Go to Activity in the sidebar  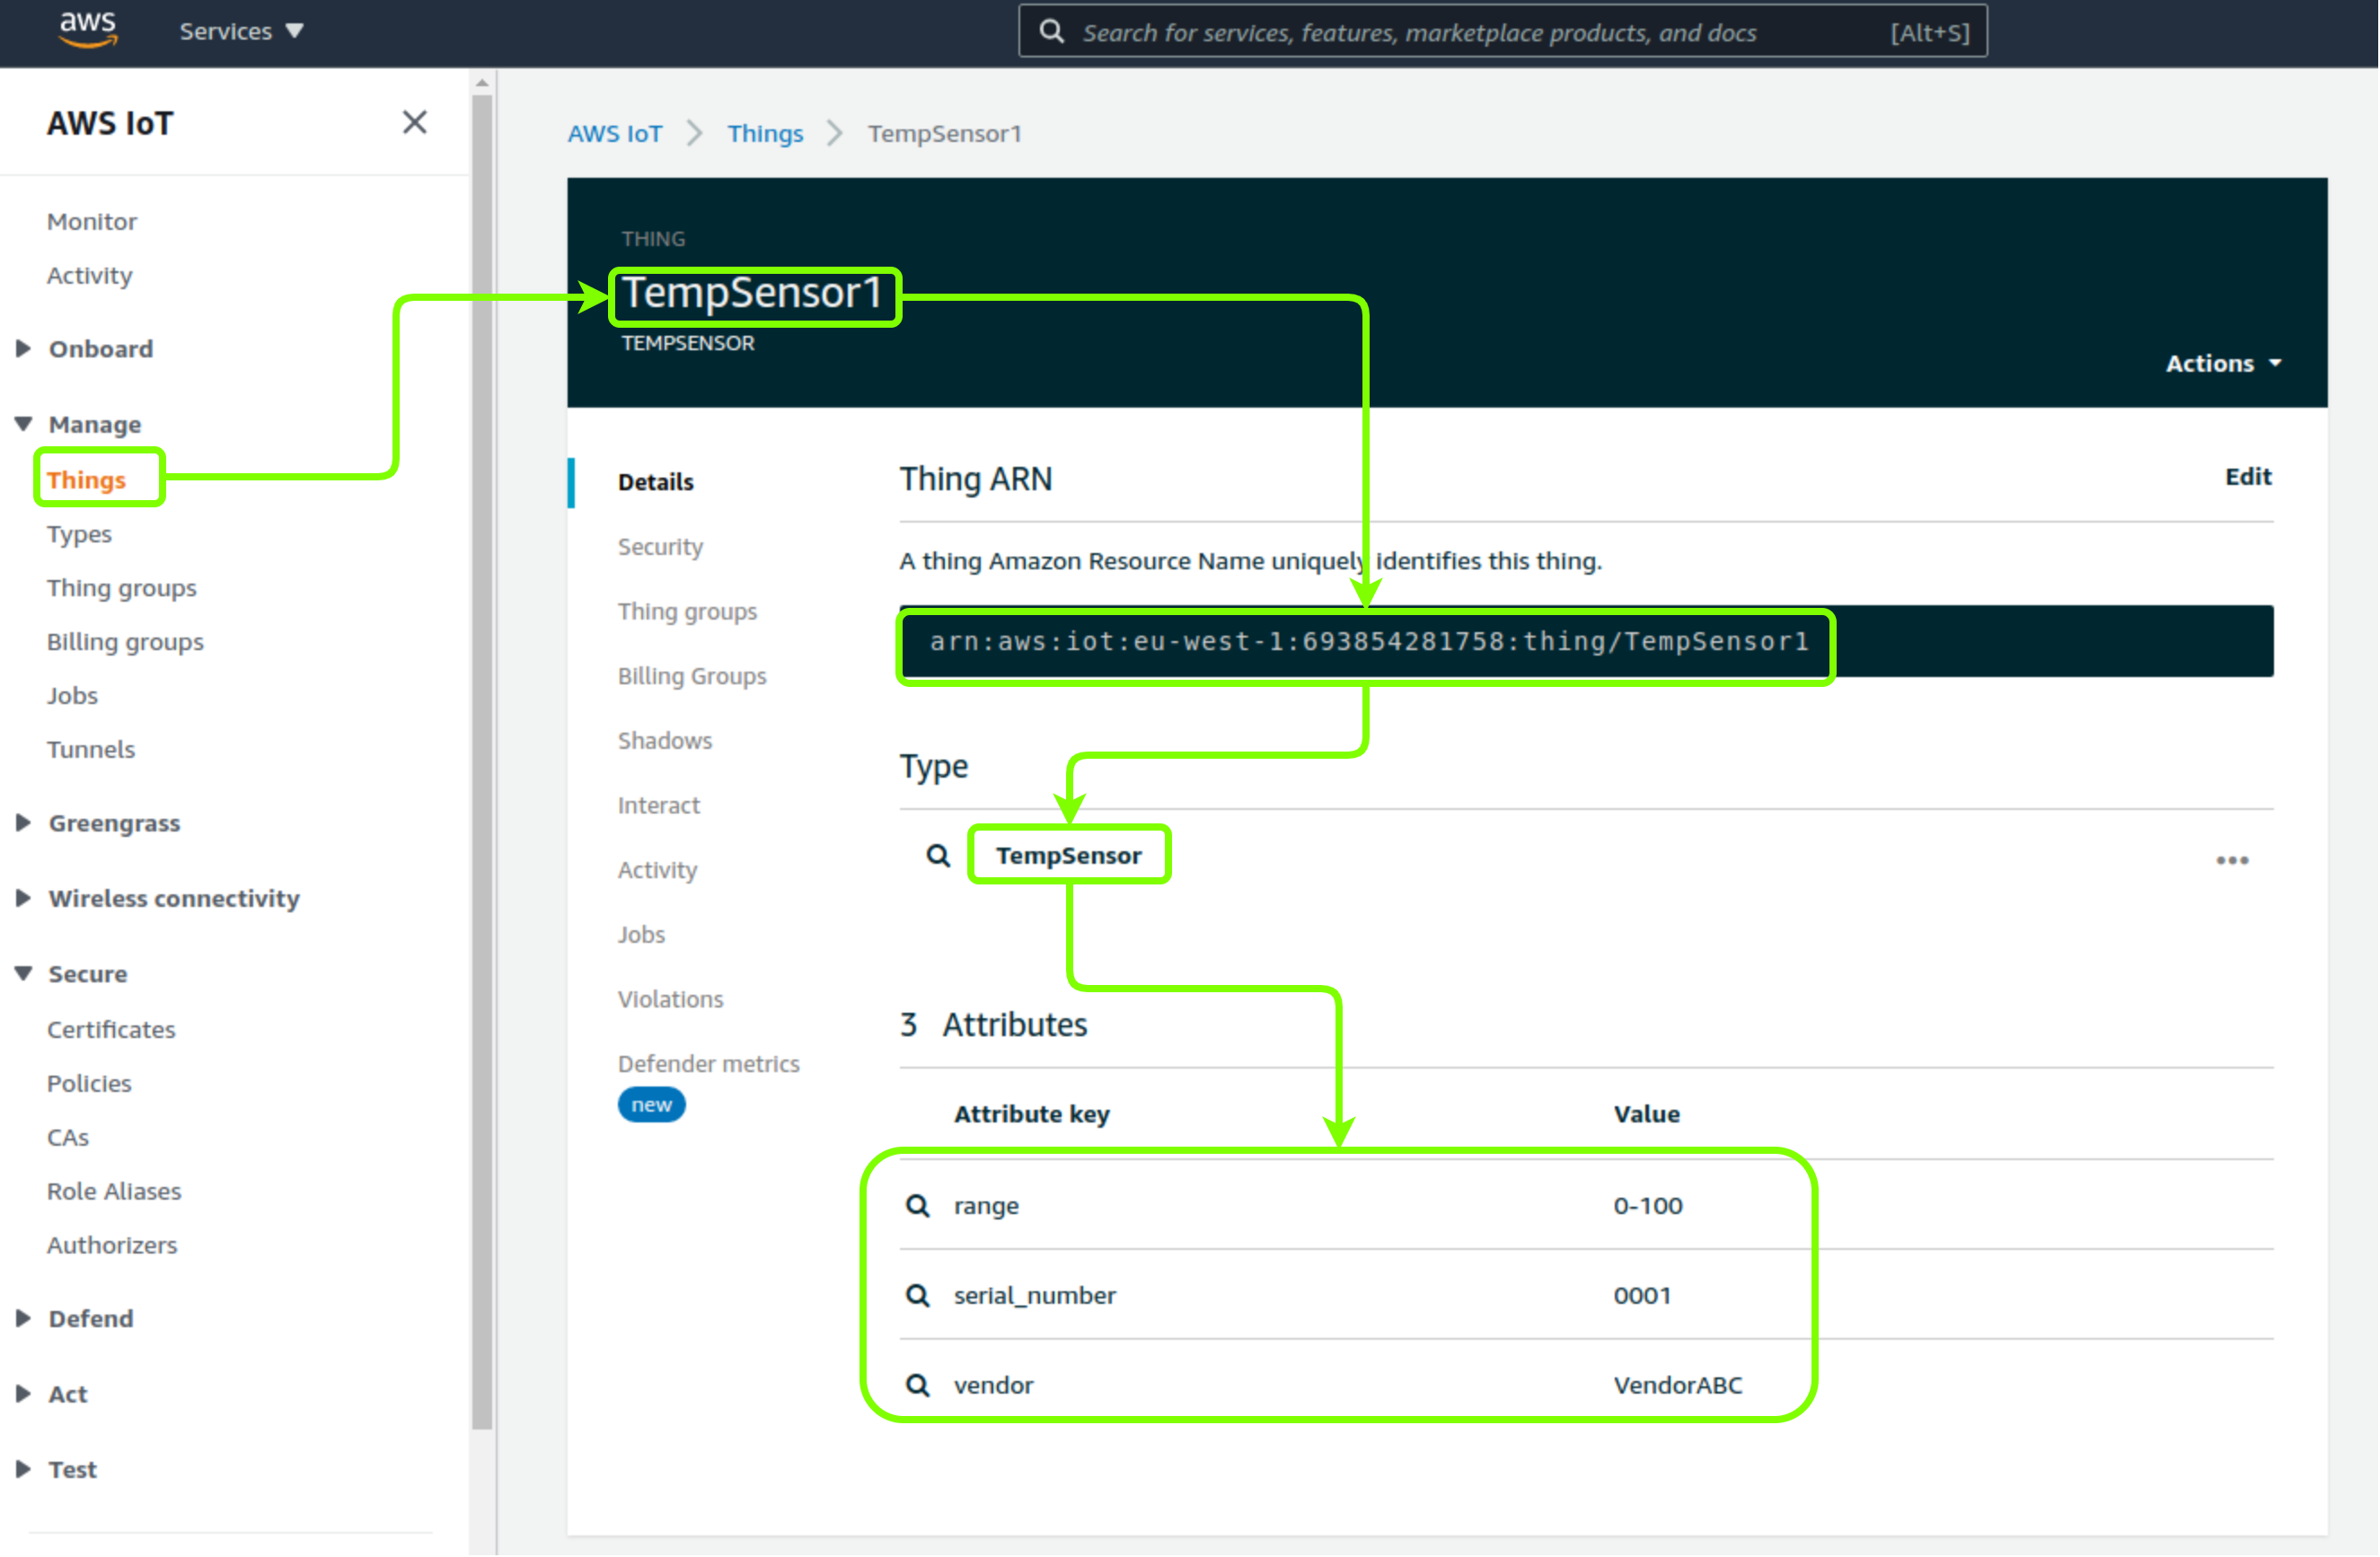(89, 275)
